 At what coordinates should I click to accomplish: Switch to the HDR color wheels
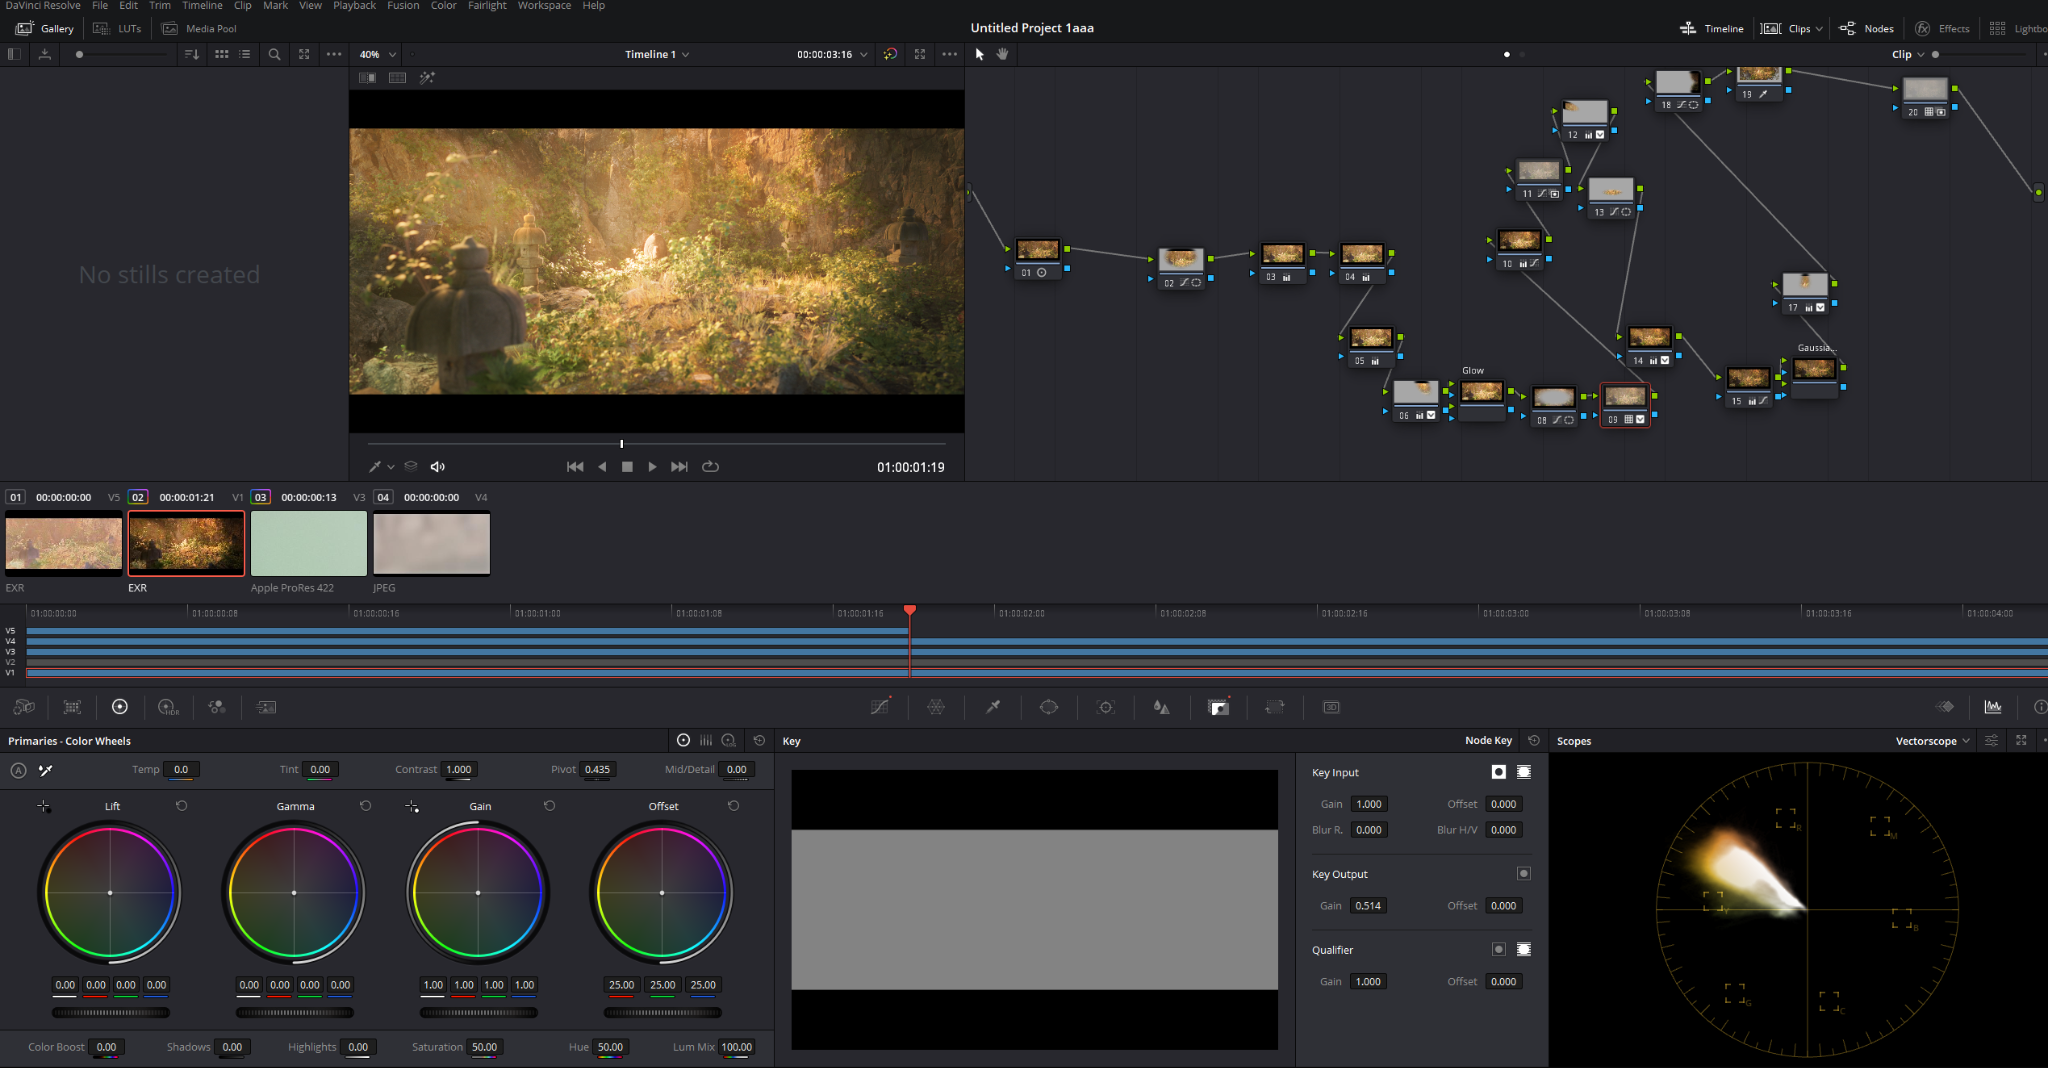pos(168,707)
